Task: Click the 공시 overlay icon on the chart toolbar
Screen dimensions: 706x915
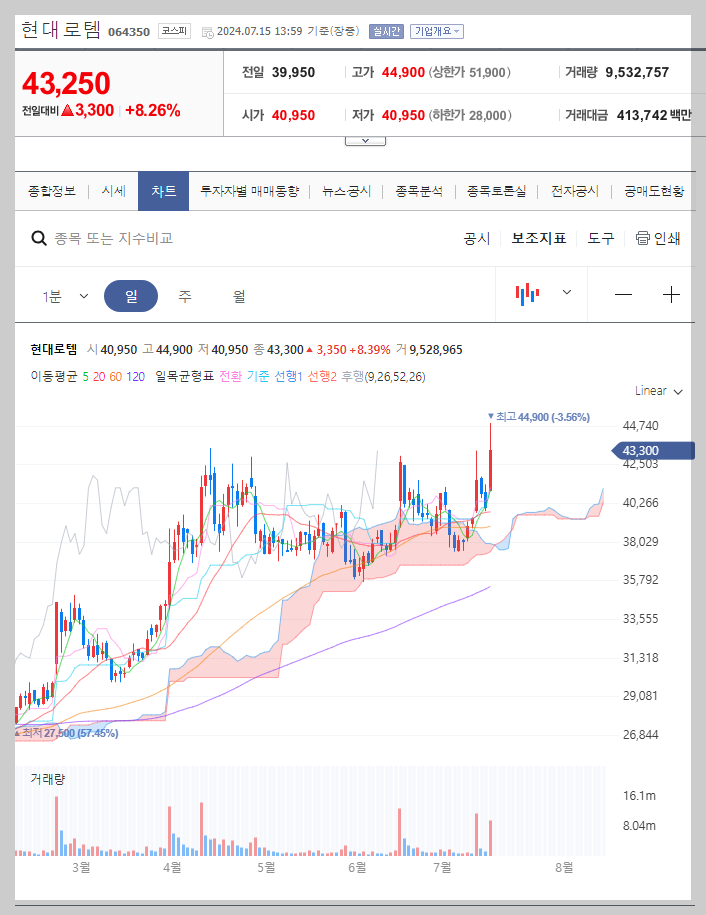Action: pyautogui.click(x=476, y=239)
